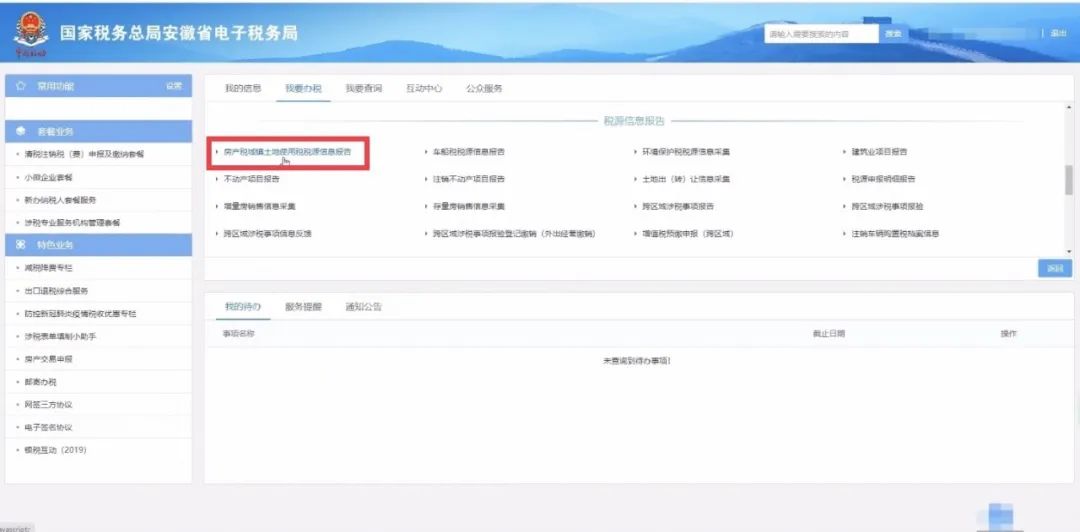This screenshot has width=1080, height=532.
Task: Open 防控新冠肺炎疫情税收优惠专栏
Action: point(80,314)
